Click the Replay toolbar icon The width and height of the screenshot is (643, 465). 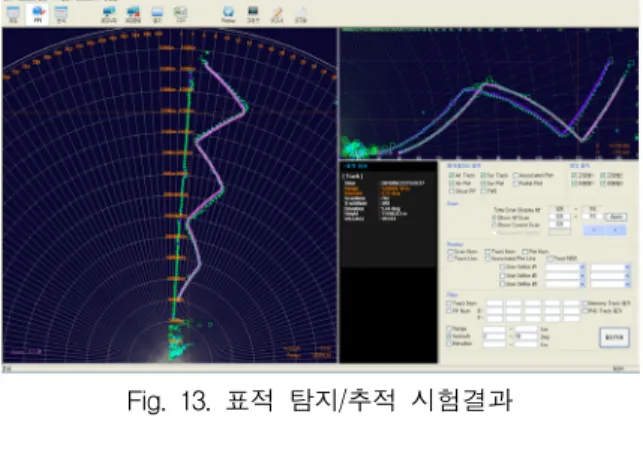point(228,14)
